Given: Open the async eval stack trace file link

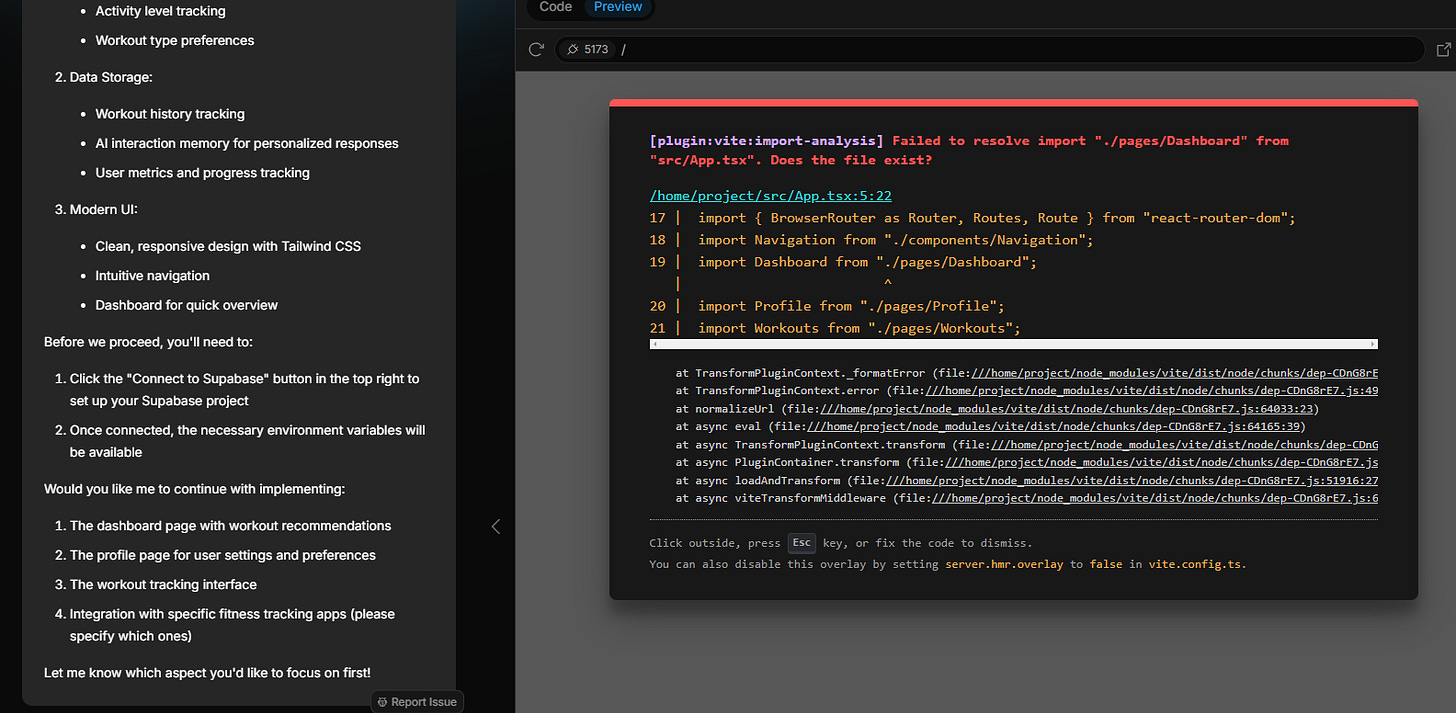Looking at the screenshot, I should point(1053,427).
